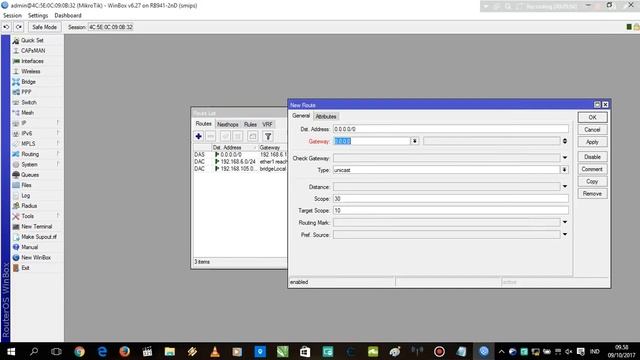Open the Queues menu

pos(29,175)
